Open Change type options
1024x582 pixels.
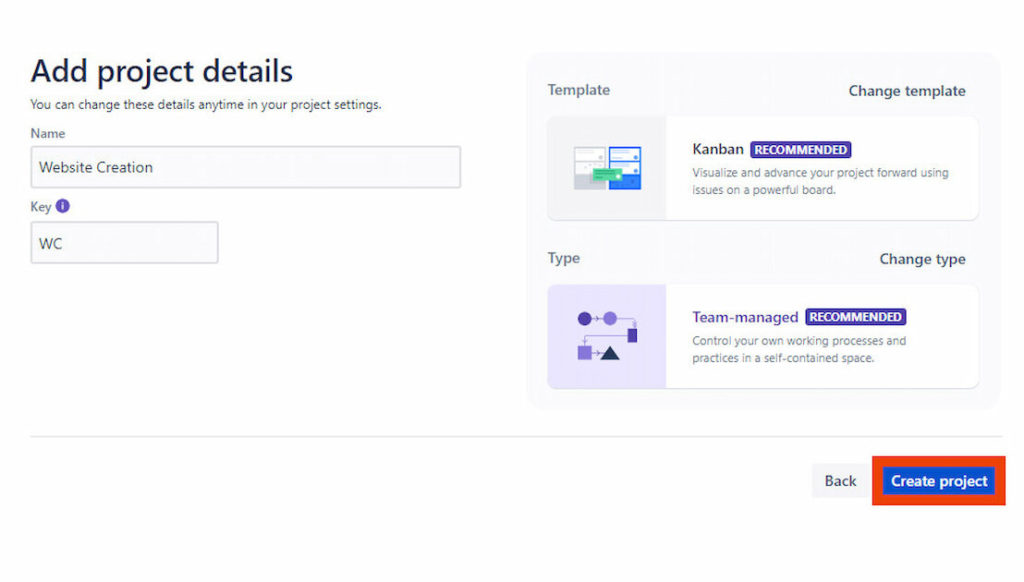[921, 258]
